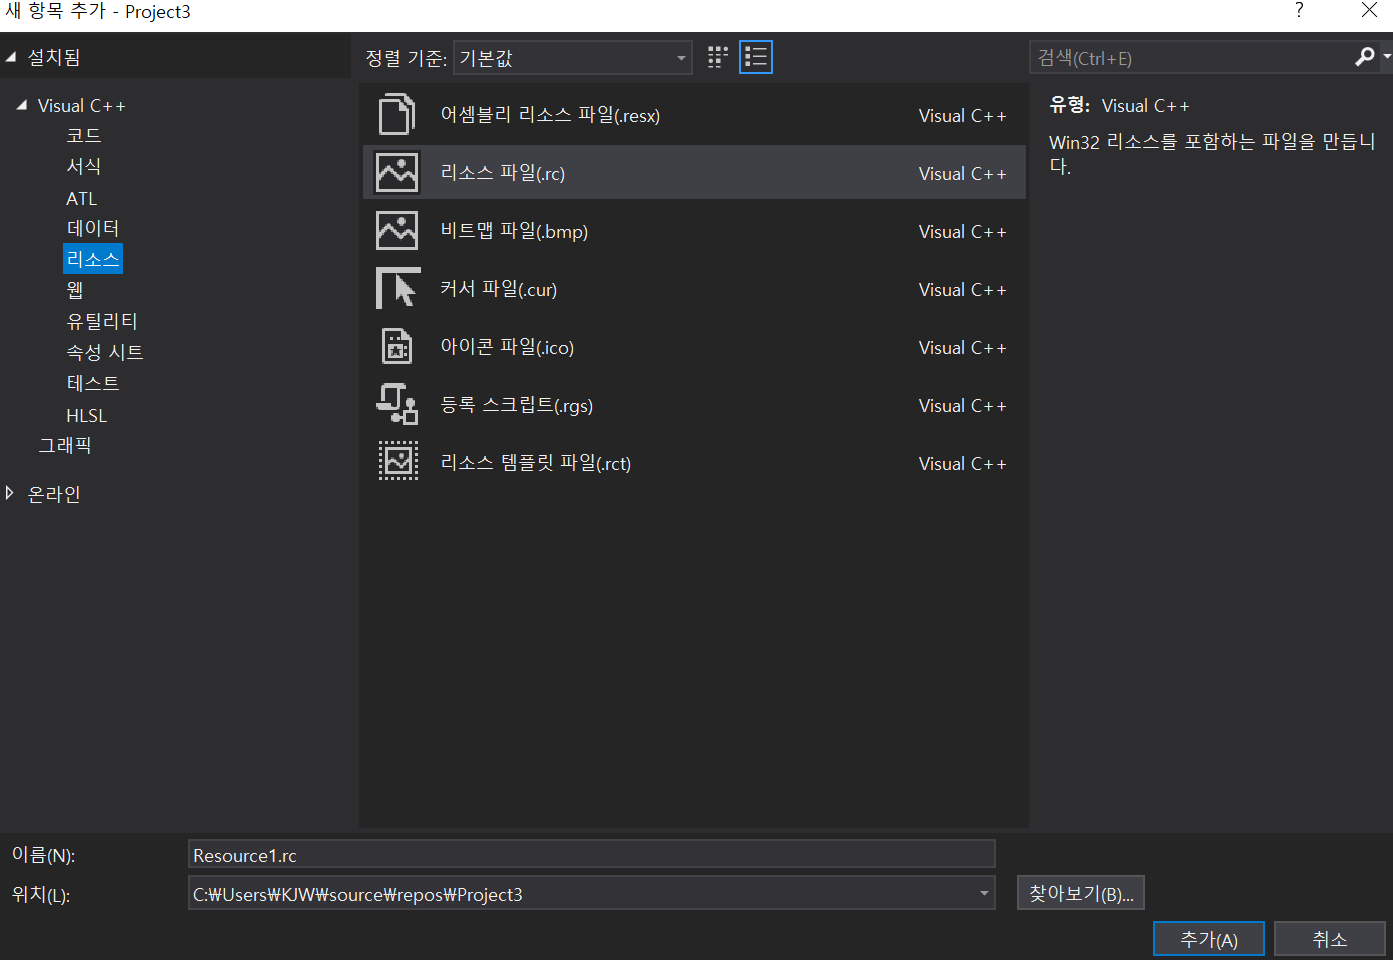Click the resource template (.rct) icon
Screen dimensions: 1393x960
pos(397,462)
